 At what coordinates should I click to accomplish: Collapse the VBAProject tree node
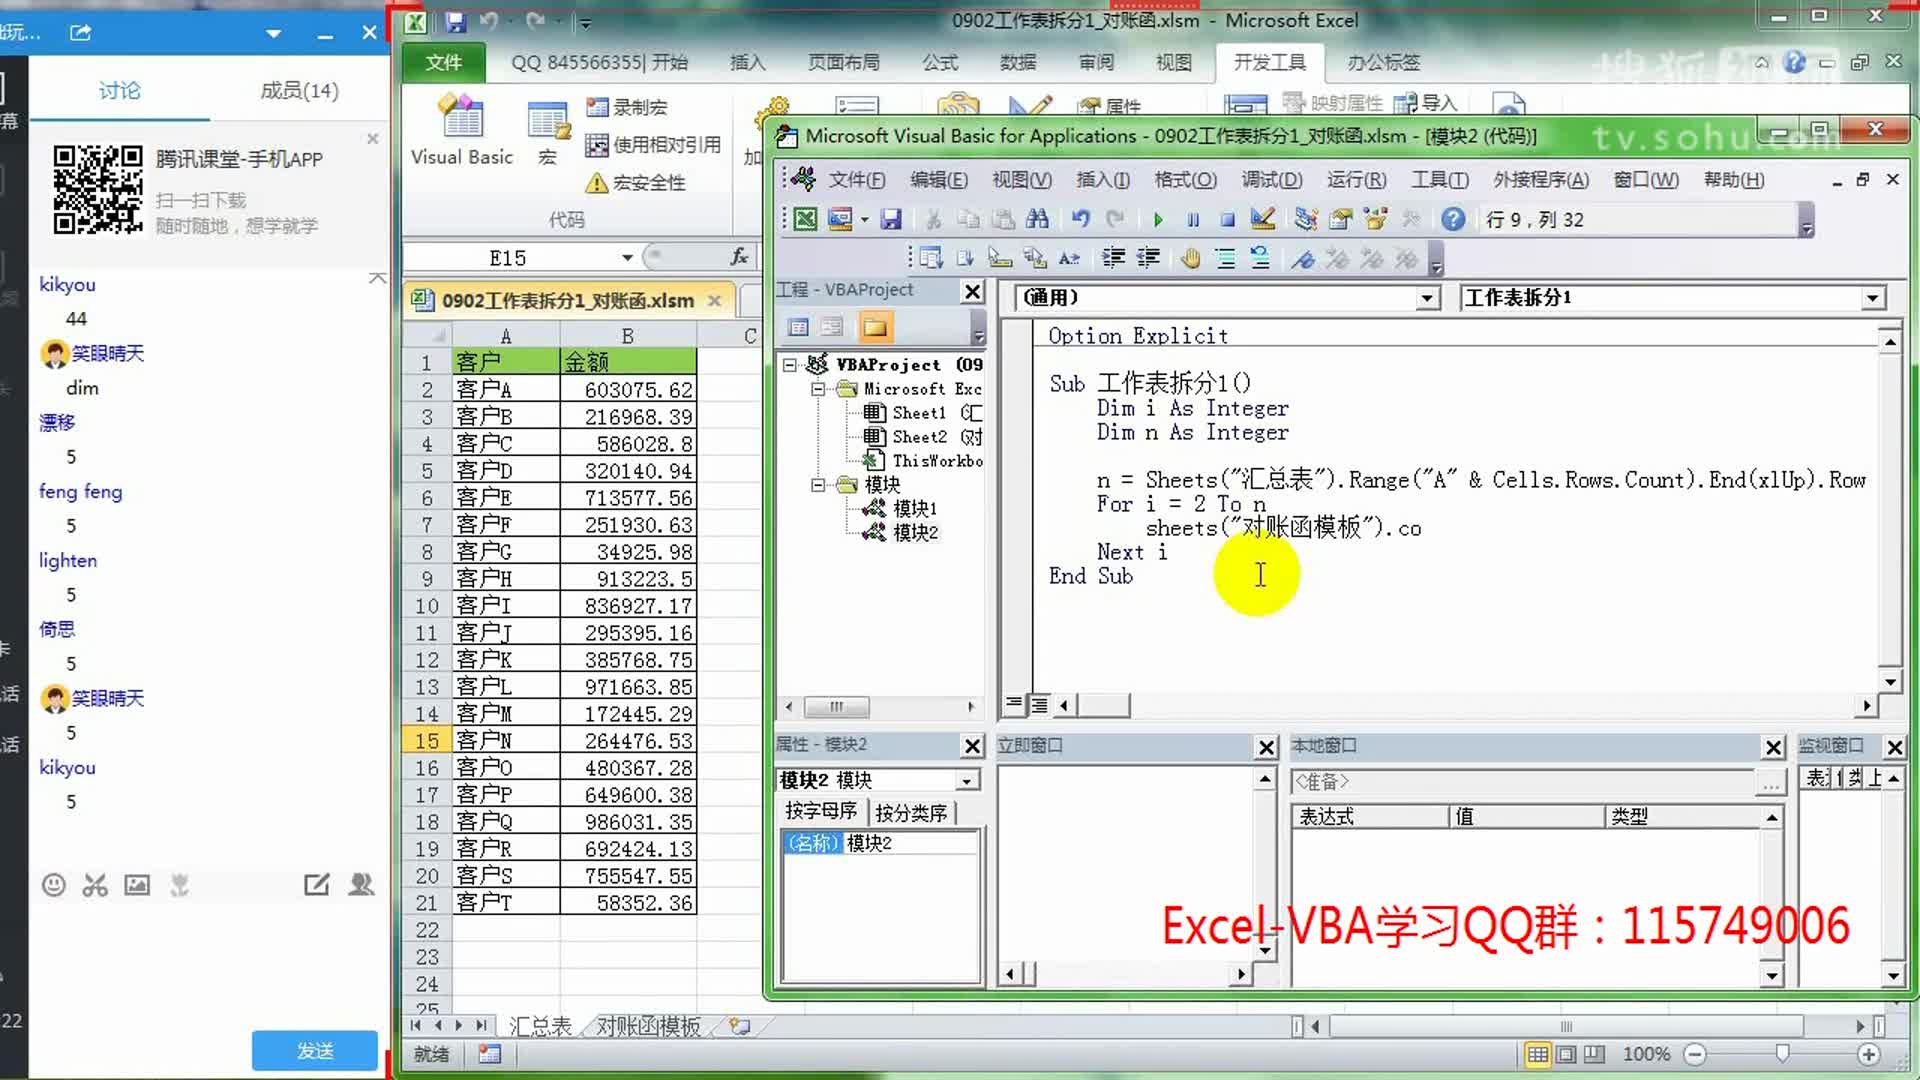[x=790, y=365]
